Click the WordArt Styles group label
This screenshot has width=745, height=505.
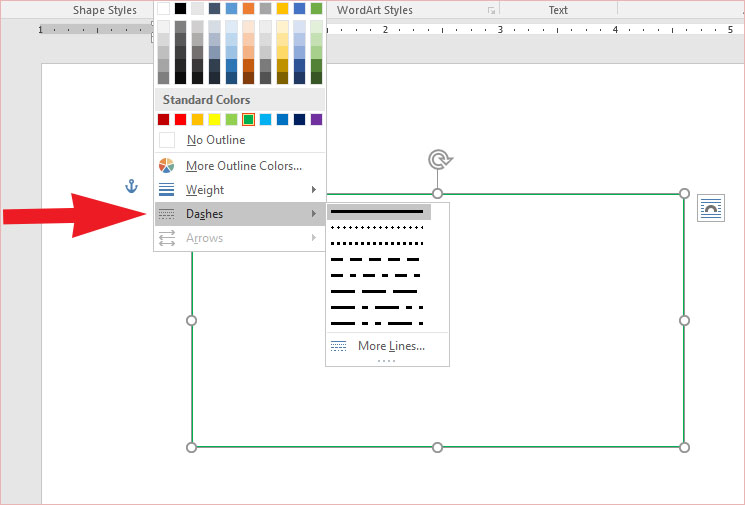click(374, 10)
